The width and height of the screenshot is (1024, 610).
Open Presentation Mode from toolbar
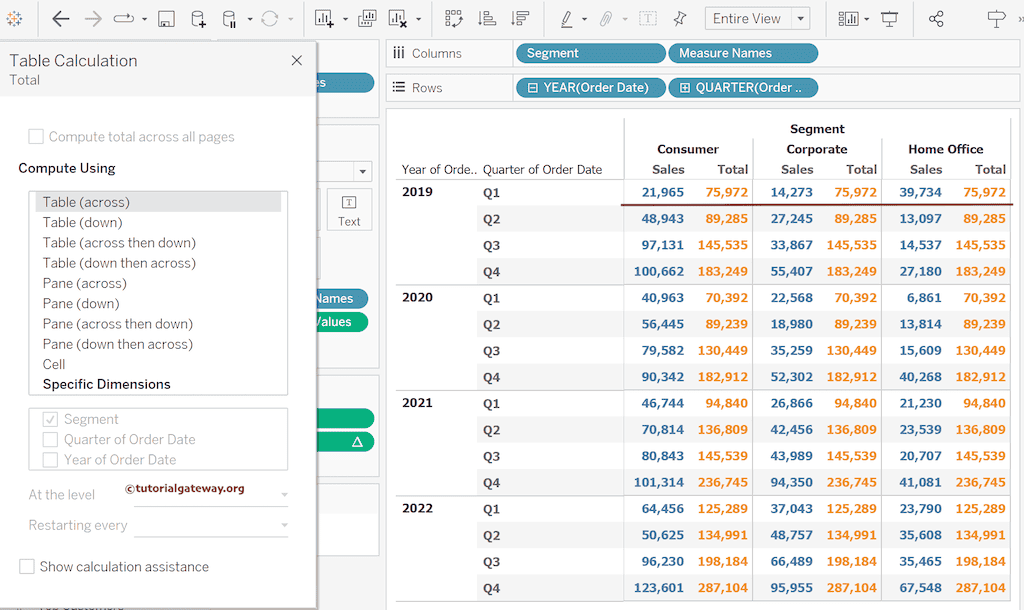[x=890, y=19]
